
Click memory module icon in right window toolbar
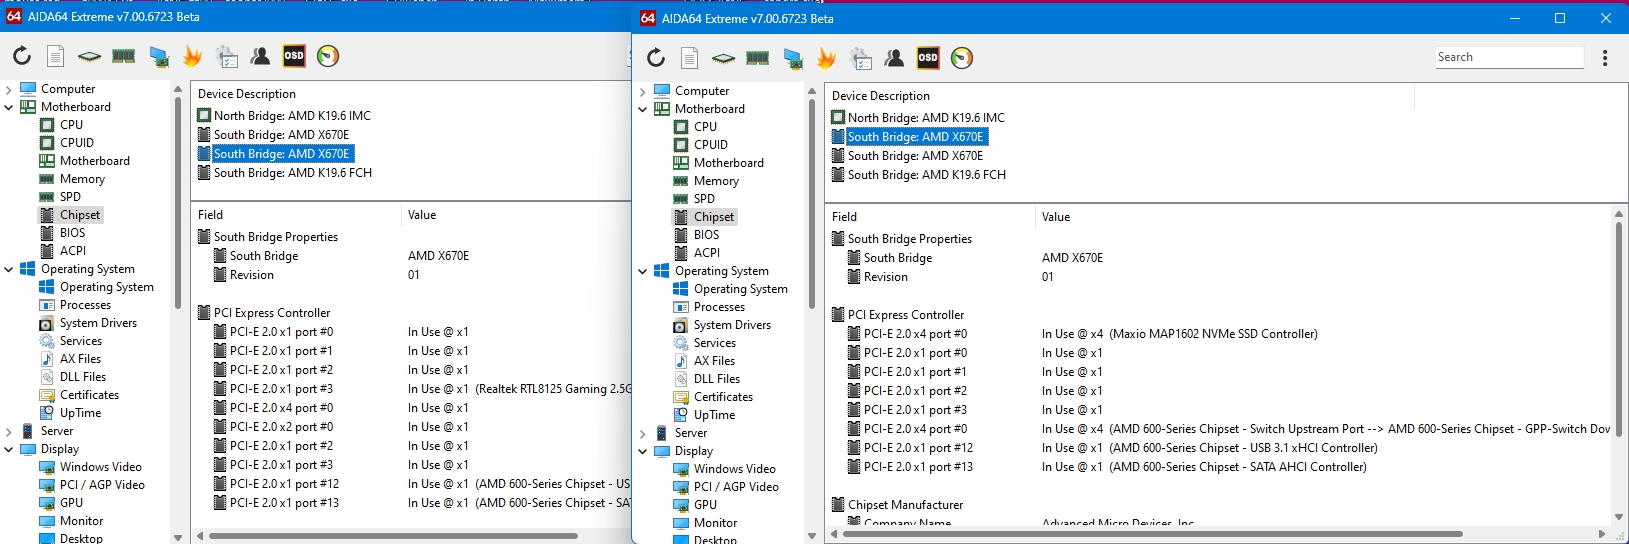(x=758, y=58)
